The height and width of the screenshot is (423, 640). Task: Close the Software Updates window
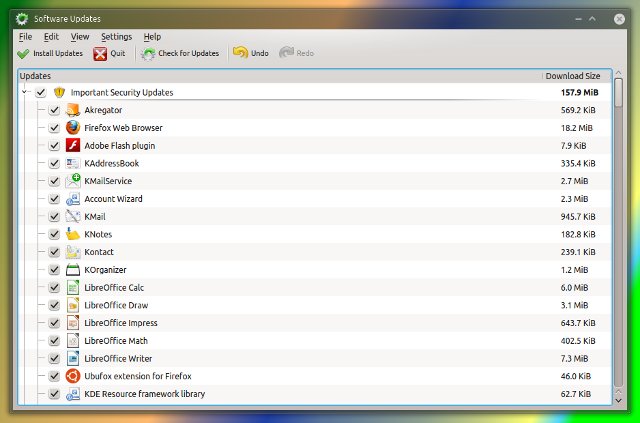(x=619, y=19)
